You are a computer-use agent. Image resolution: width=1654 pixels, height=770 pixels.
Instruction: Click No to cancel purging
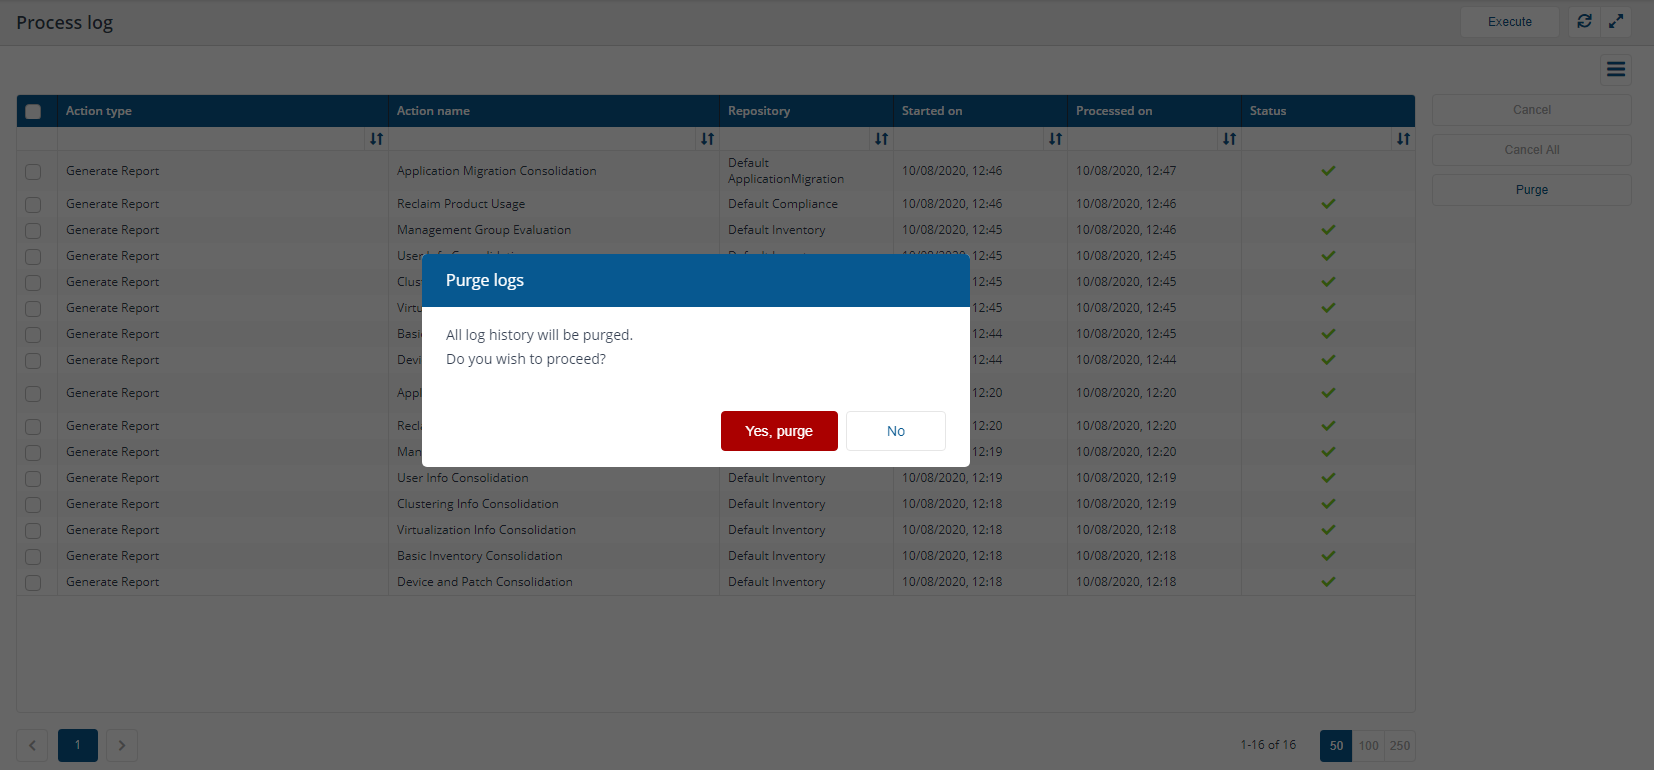click(895, 431)
